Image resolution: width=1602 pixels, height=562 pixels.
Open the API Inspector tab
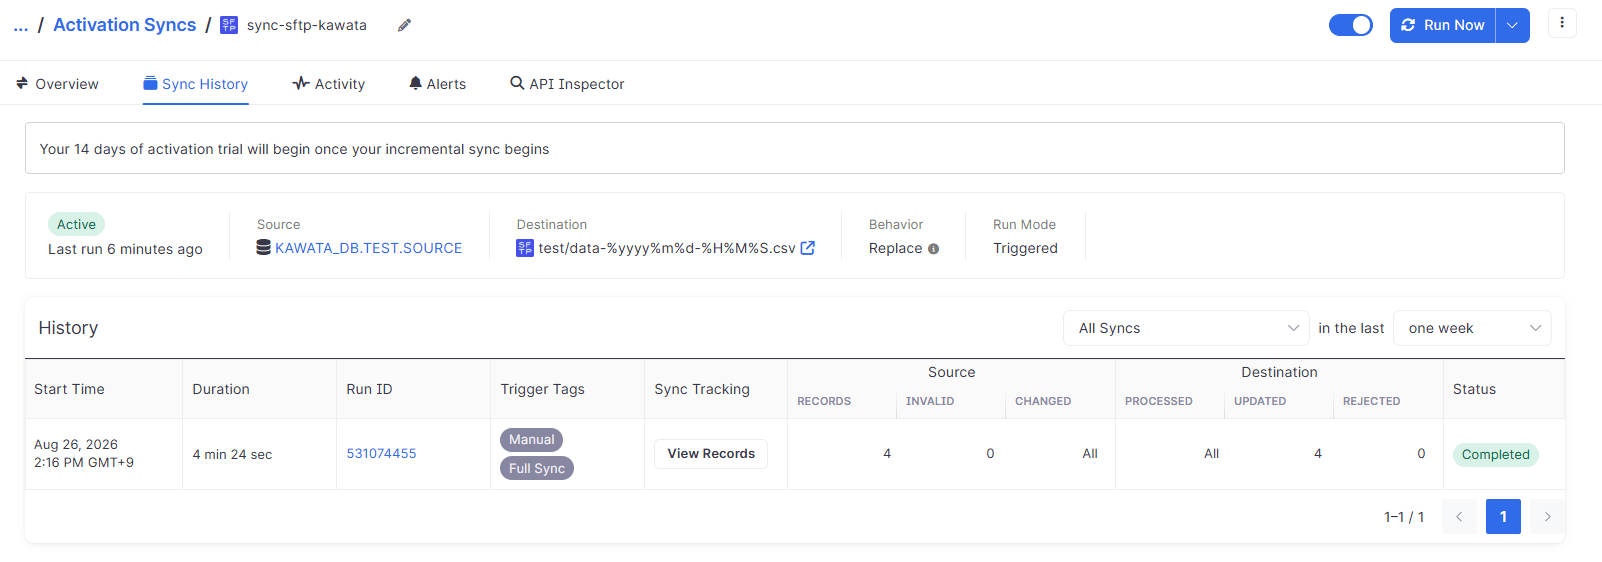click(567, 84)
